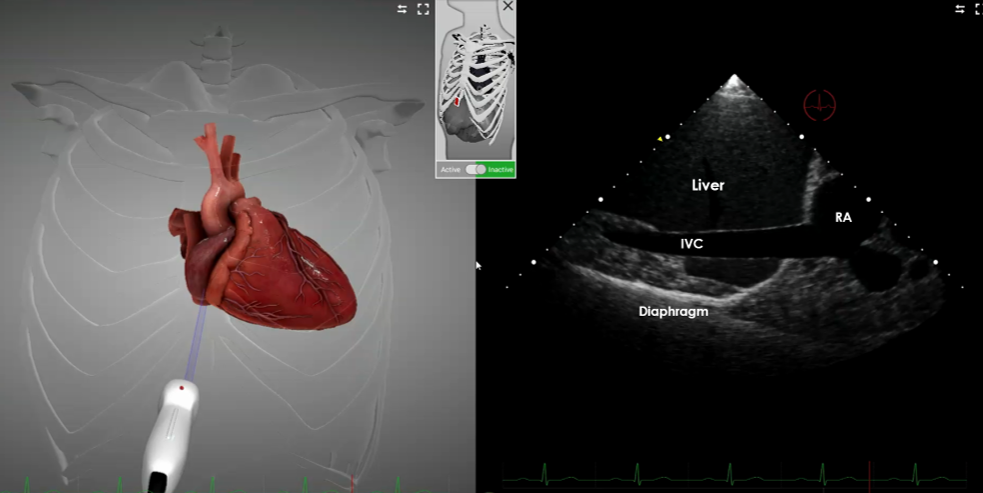This screenshot has height=493, width=983.
Task: Click the swap arrows icon in the ultrasound panel
Action: [x=960, y=9]
